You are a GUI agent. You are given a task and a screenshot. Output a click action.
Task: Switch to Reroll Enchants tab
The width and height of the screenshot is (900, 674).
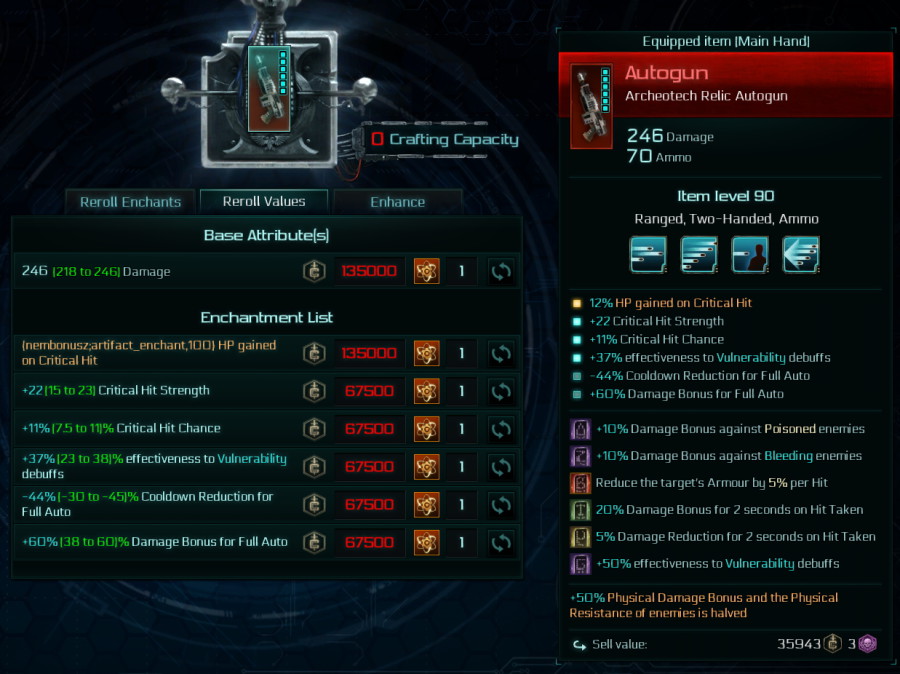[x=130, y=202]
